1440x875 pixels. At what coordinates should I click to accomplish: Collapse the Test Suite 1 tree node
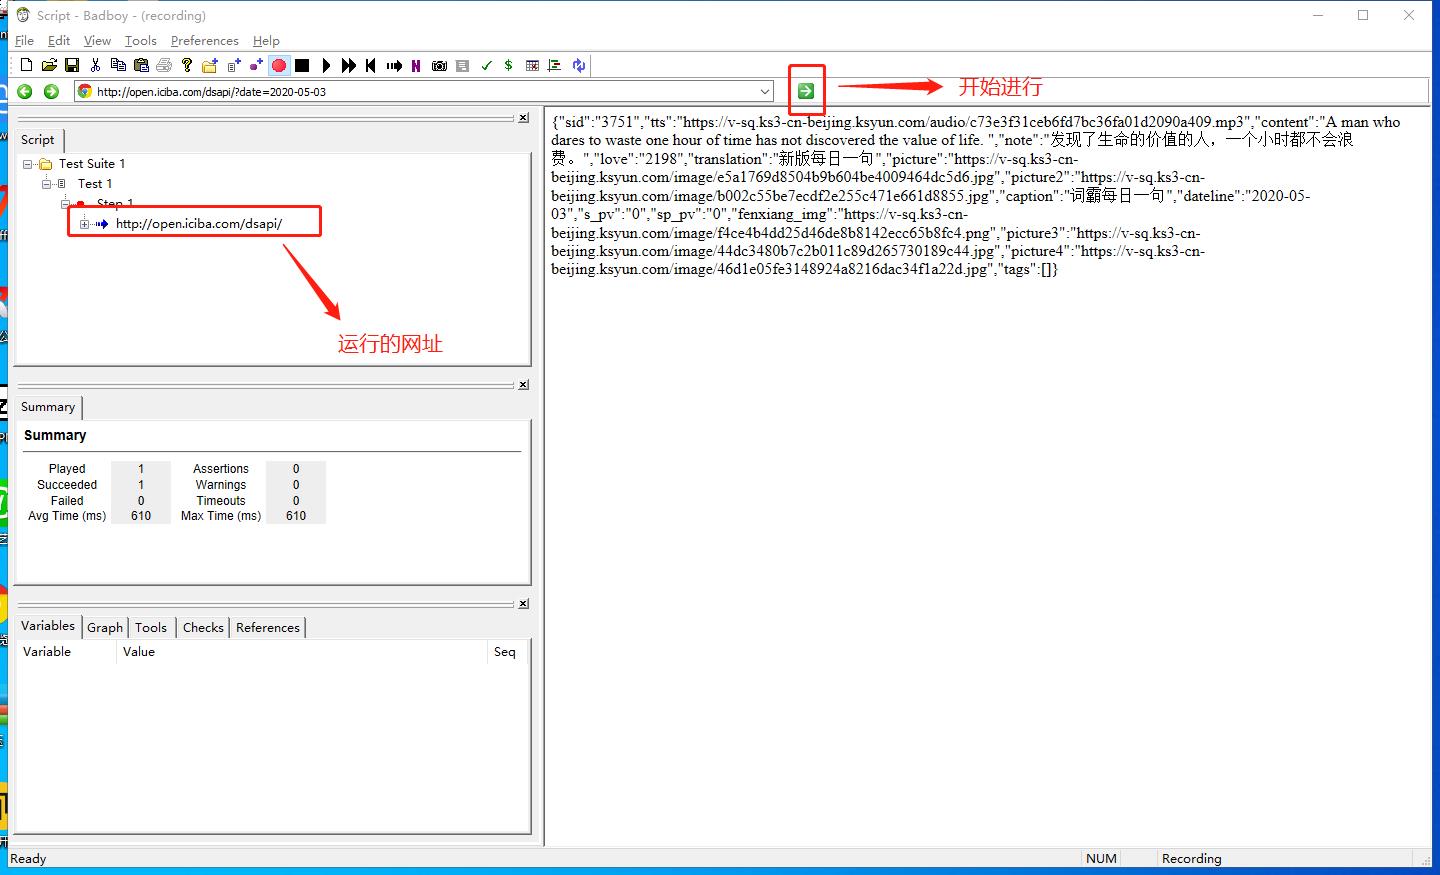(x=28, y=164)
